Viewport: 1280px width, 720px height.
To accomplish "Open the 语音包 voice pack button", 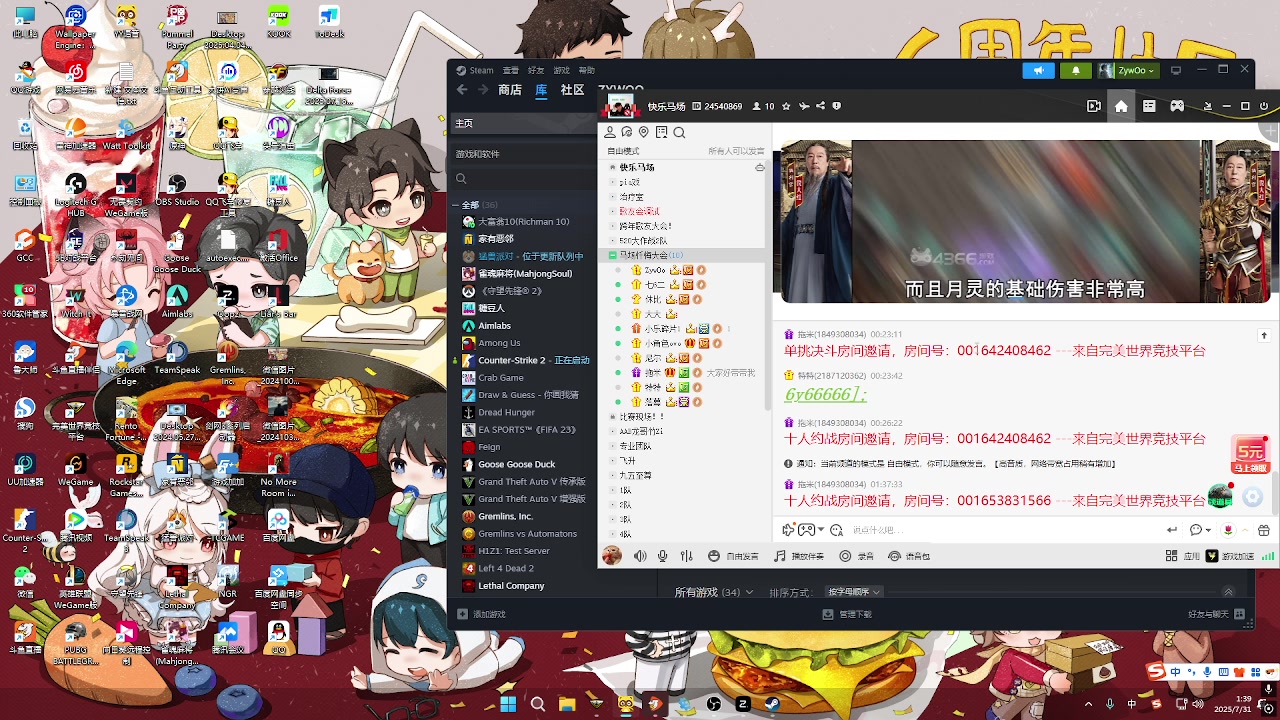I will pyautogui.click(x=909, y=556).
